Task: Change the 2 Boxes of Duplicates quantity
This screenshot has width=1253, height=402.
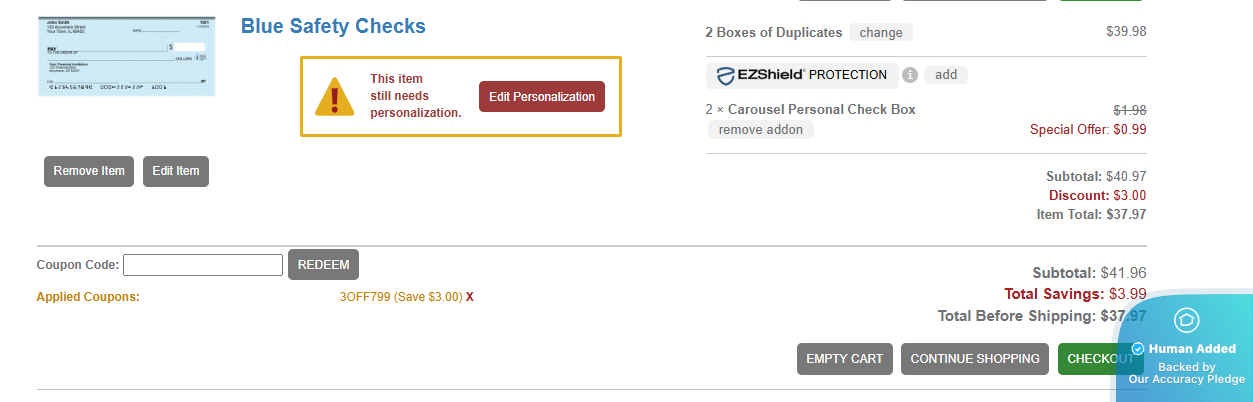Action: [x=880, y=32]
